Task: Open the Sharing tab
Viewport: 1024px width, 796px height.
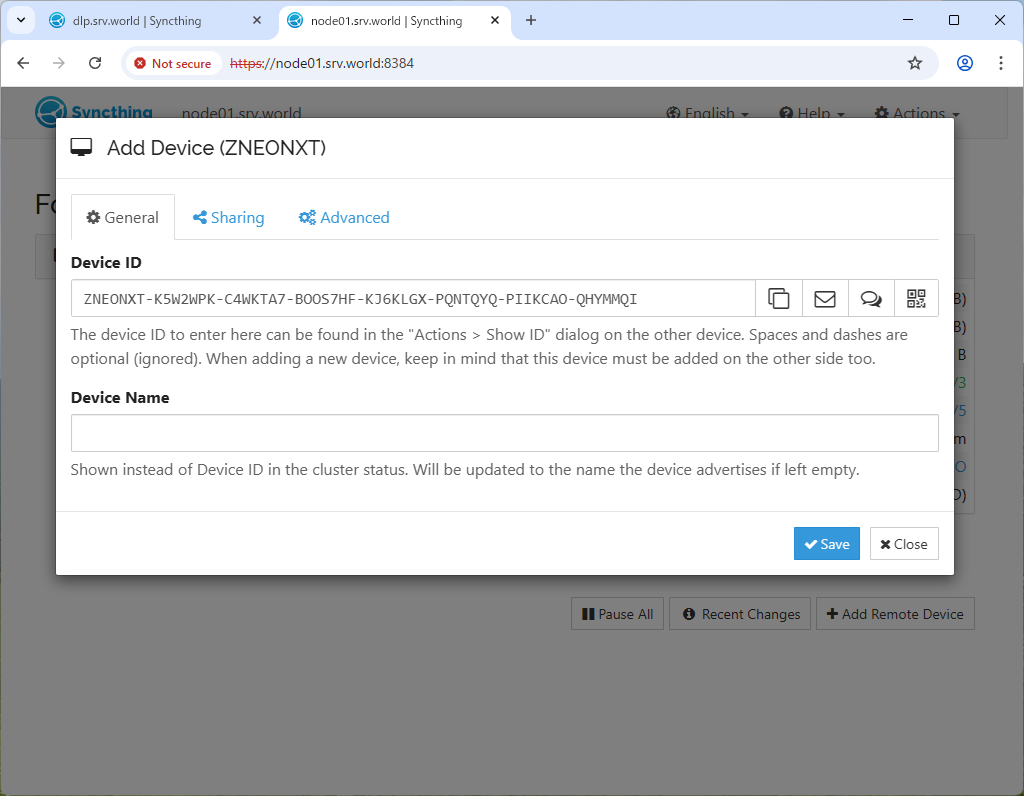Action: point(229,217)
